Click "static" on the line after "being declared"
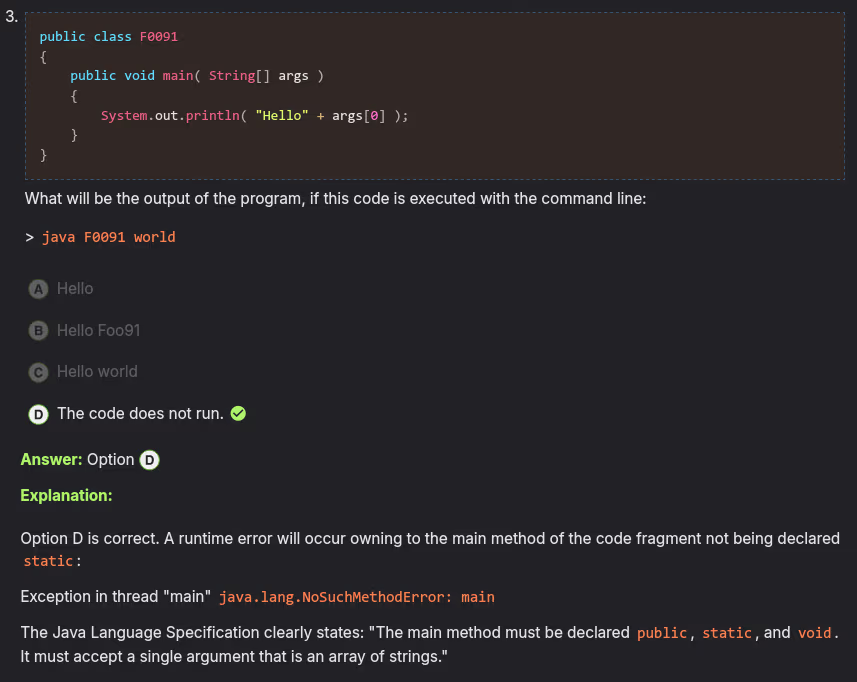 click(x=48, y=561)
